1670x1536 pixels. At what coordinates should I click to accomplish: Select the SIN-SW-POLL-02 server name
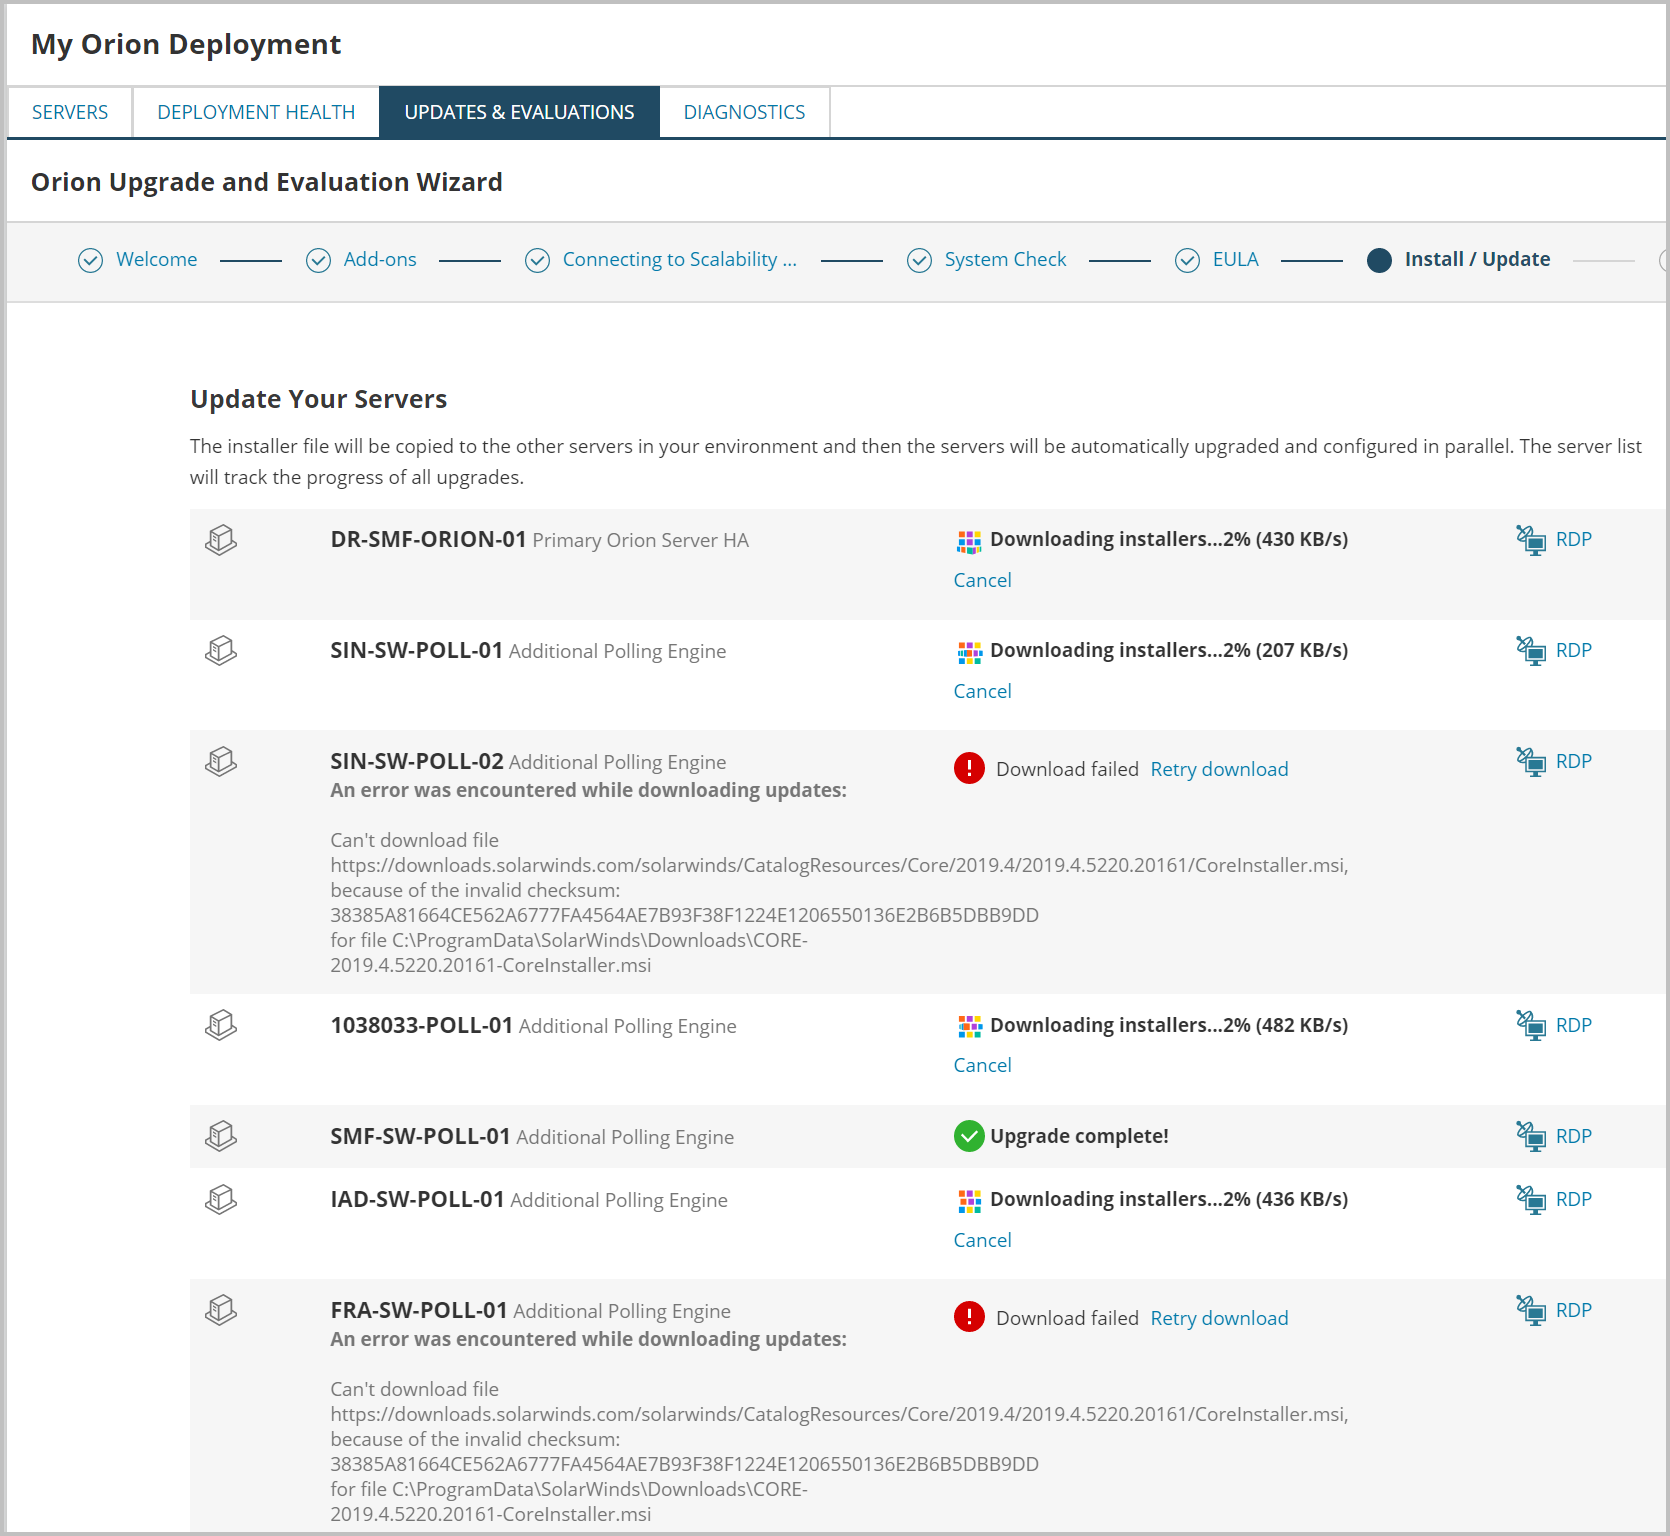417,761
